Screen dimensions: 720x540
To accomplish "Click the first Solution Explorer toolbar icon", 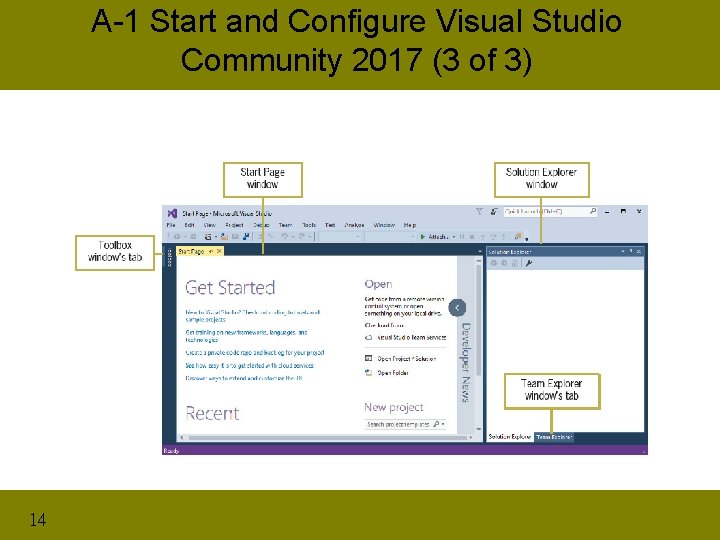I will click(494, 263).
